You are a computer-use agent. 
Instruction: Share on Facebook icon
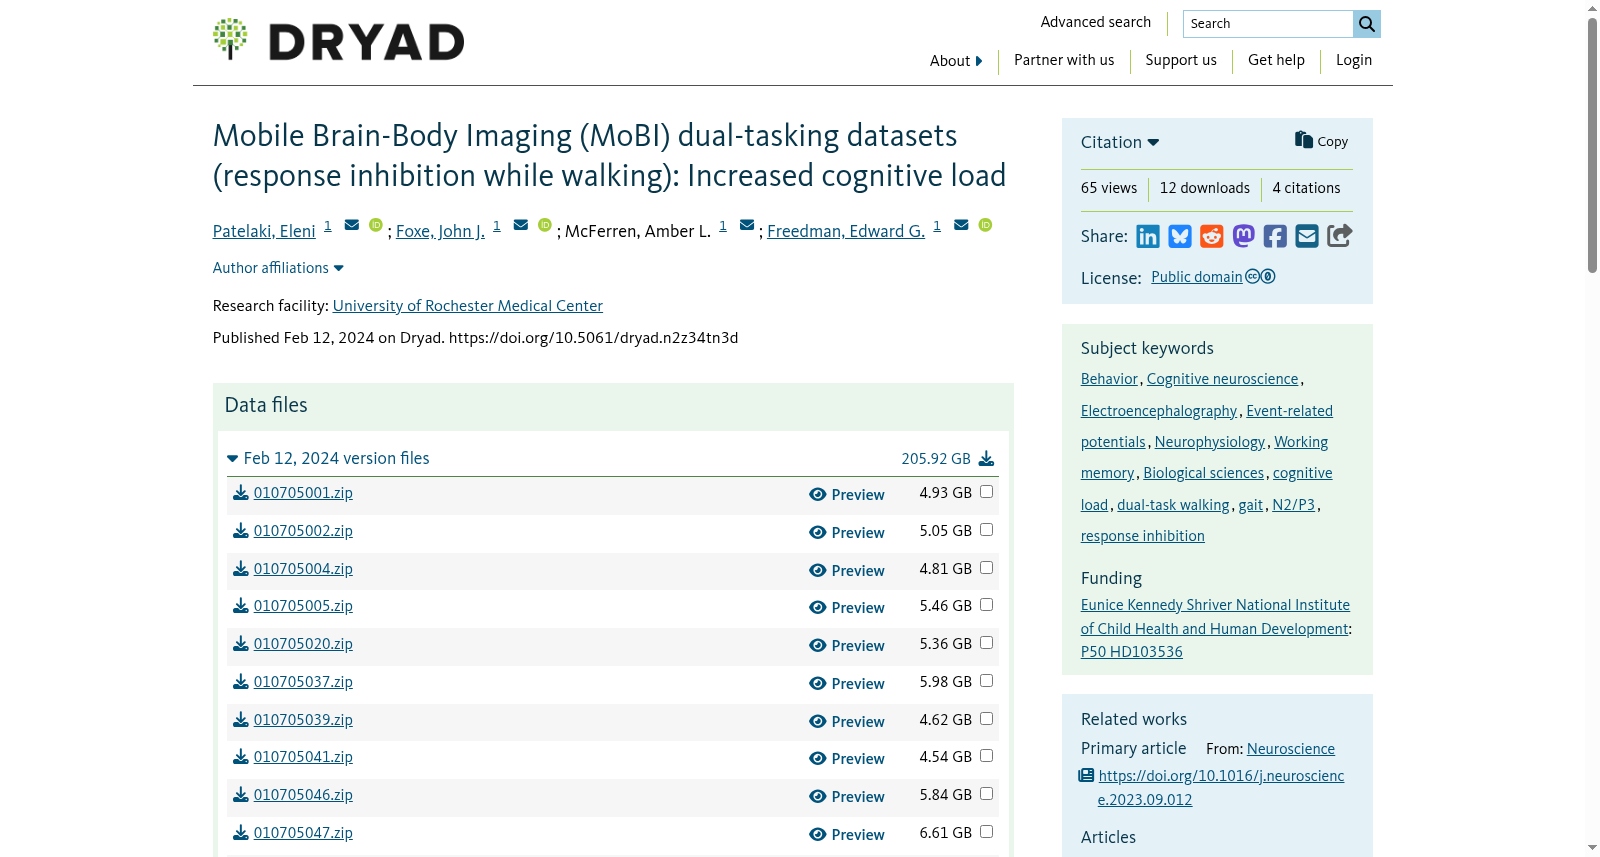pos(1275,236)
